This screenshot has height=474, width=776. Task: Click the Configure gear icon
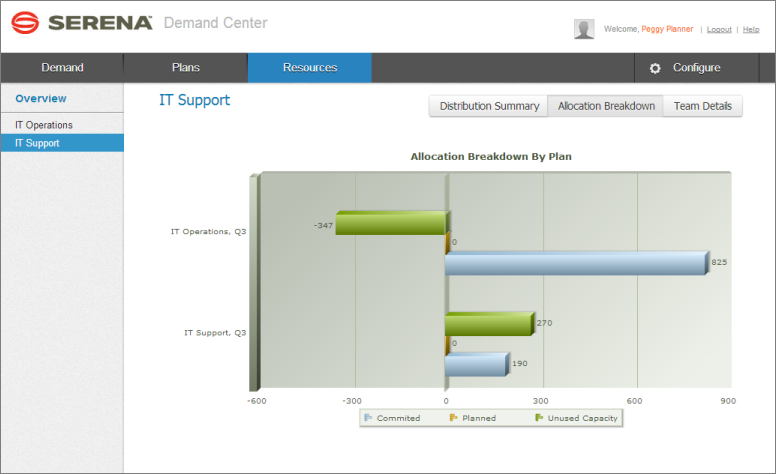(x=655, y=68)
